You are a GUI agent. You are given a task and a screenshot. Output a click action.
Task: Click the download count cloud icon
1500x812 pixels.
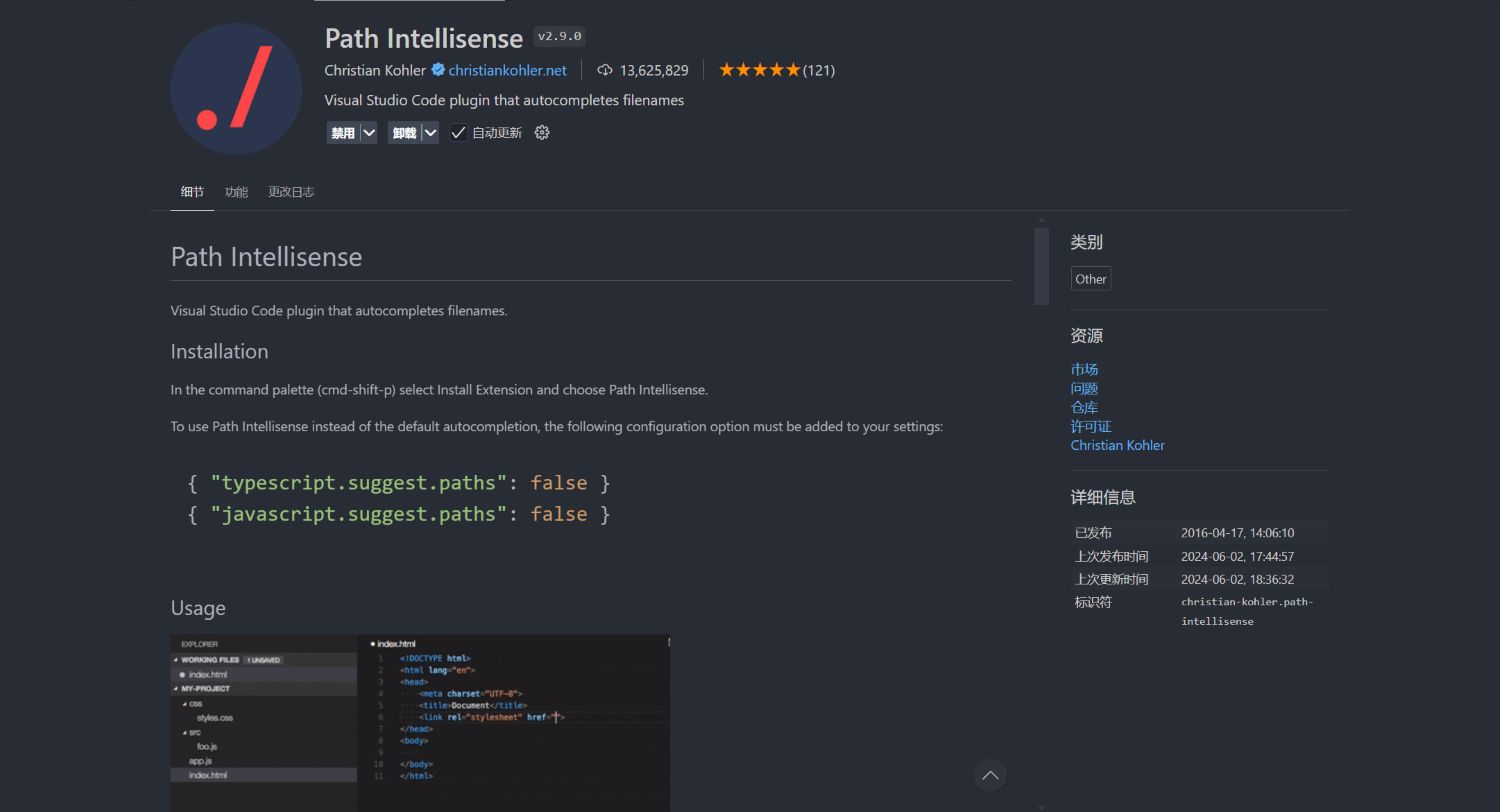[604, 70]
